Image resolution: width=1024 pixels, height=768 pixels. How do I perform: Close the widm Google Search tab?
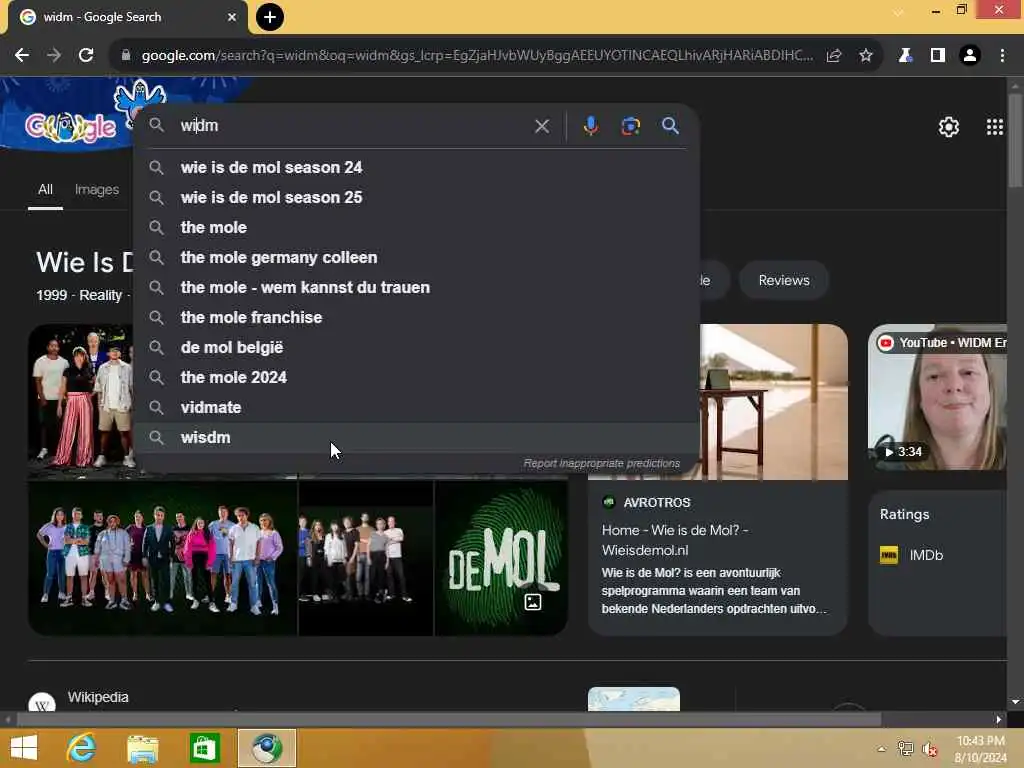232,17
